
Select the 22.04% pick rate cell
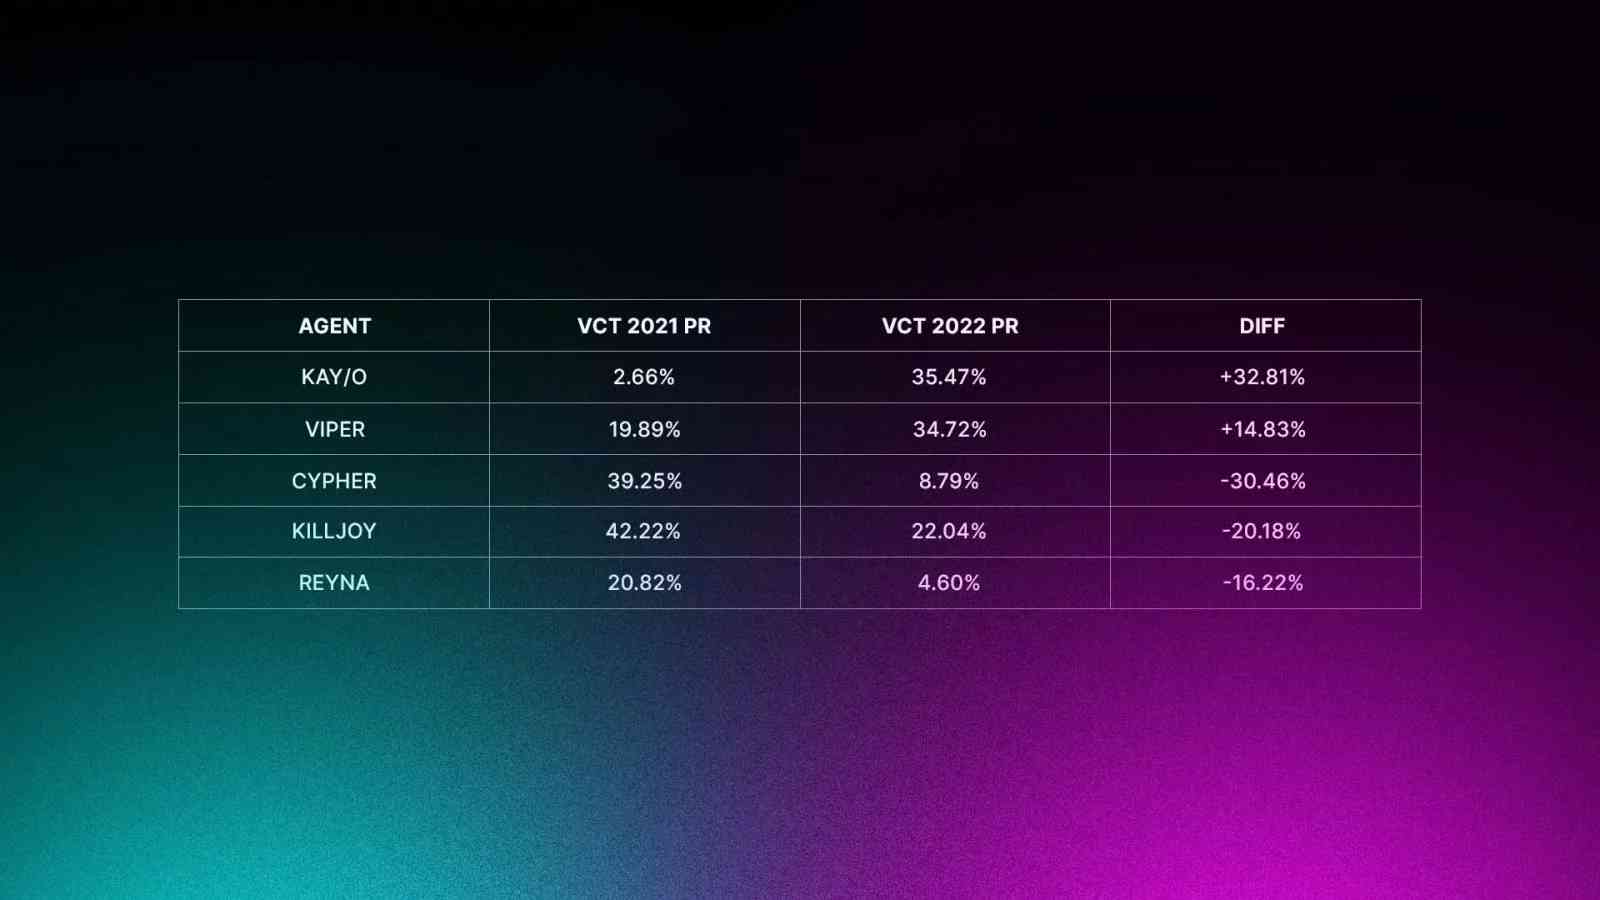point(949,531)
